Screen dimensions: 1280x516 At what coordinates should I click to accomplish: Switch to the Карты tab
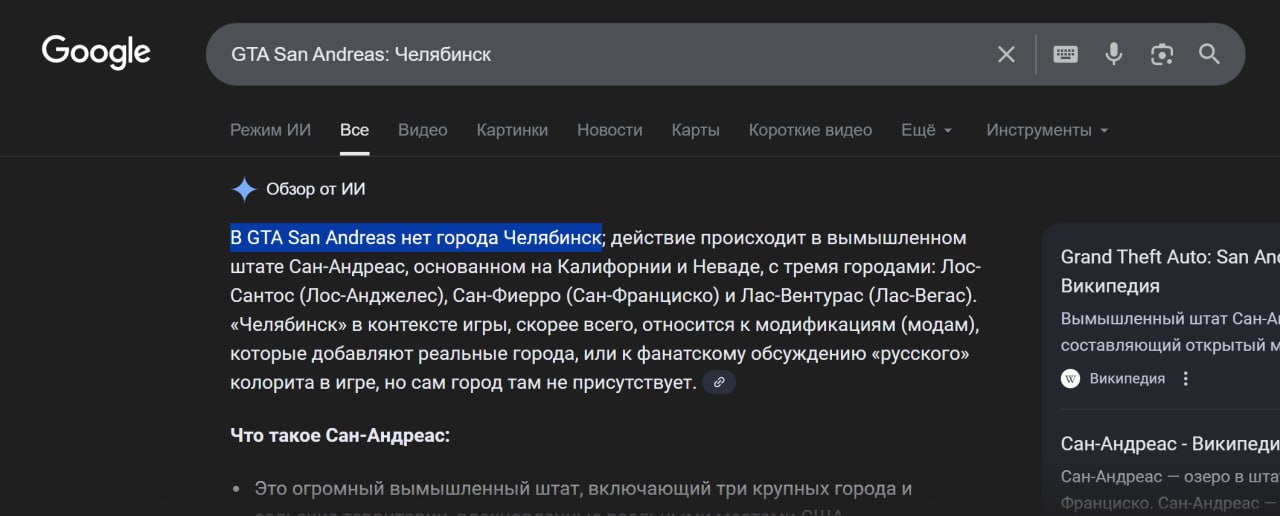pos(695,130)
